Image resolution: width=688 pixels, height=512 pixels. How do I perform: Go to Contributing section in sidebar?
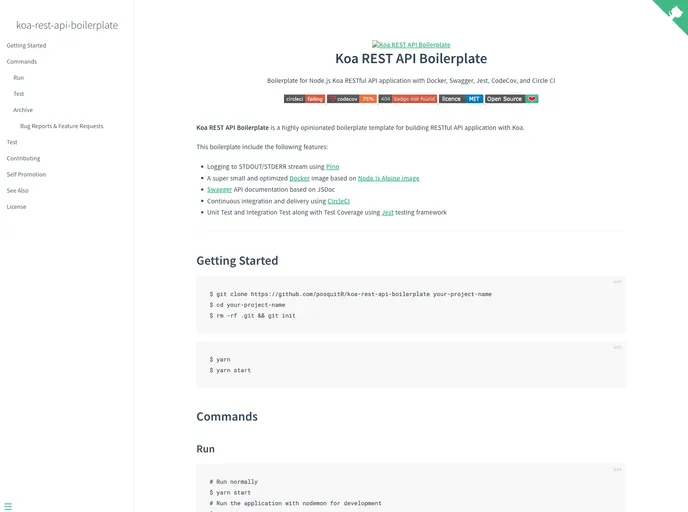[23, 158]
